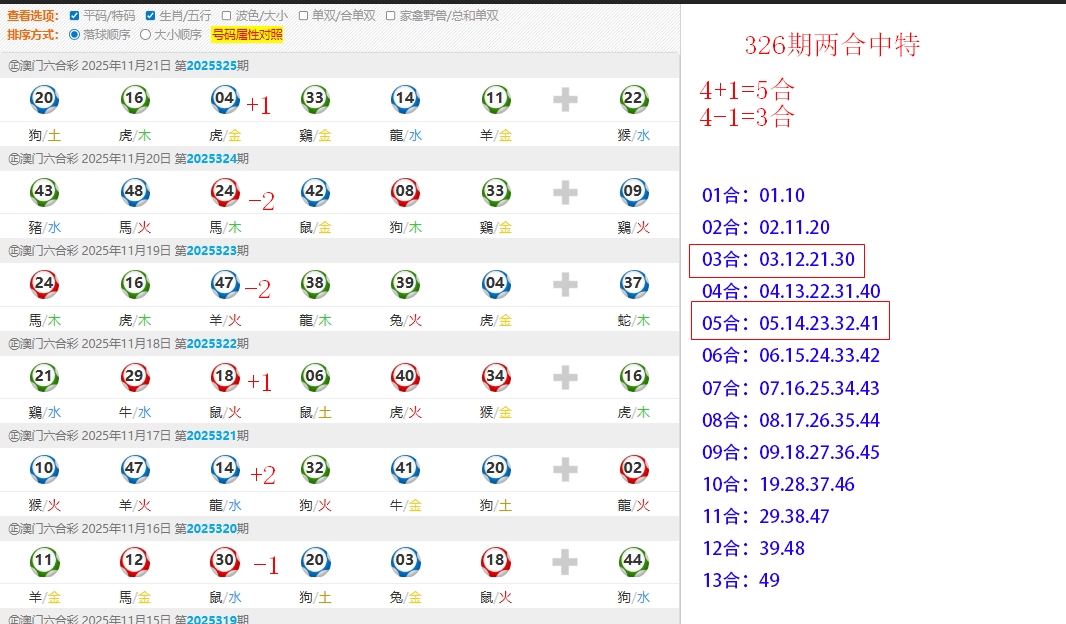Image resolution: width=1066 pixels, height=624 pixels.
Task: Click special ball 22 in draw 2025325
Action: tap(632, 98)
